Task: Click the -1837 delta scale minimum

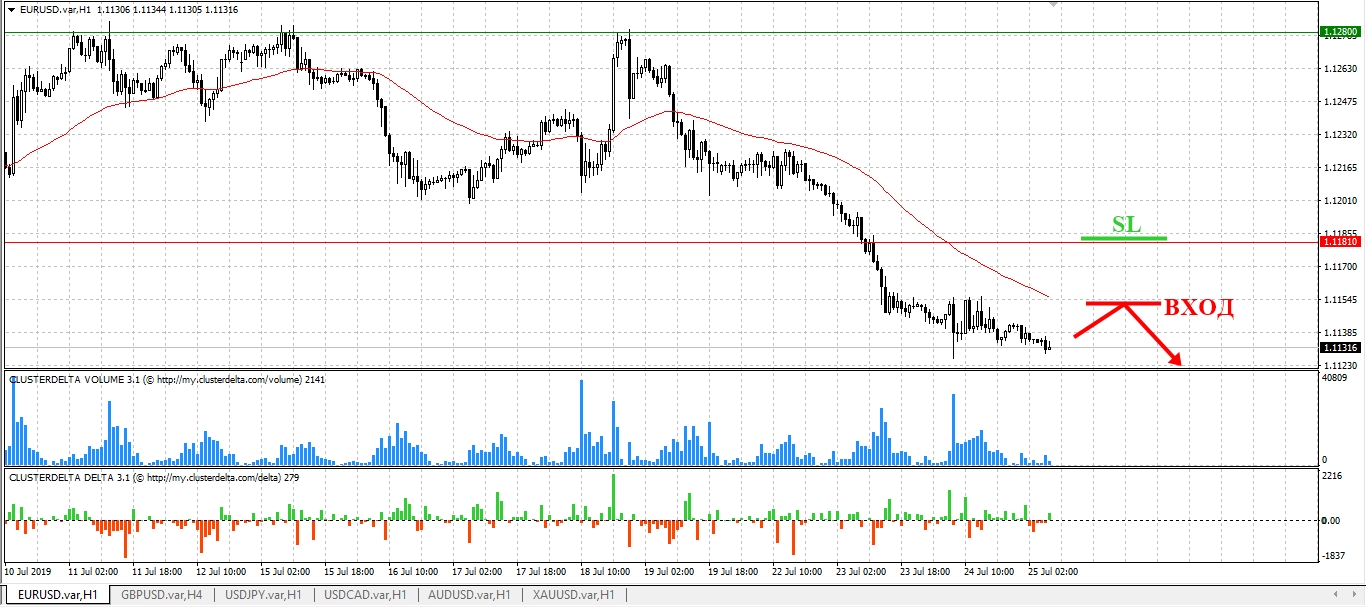Action: tap(1334, 556)
